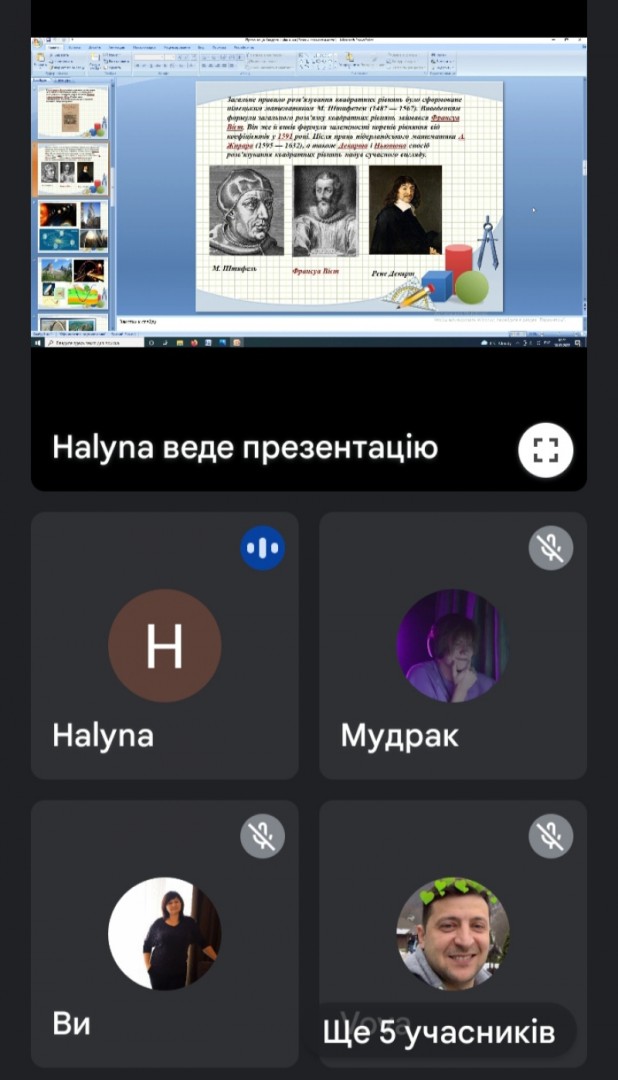Tap your own avatar in the "Ви" tile
The width and height of the screenshot is (618, 1080).
point(164,933)
